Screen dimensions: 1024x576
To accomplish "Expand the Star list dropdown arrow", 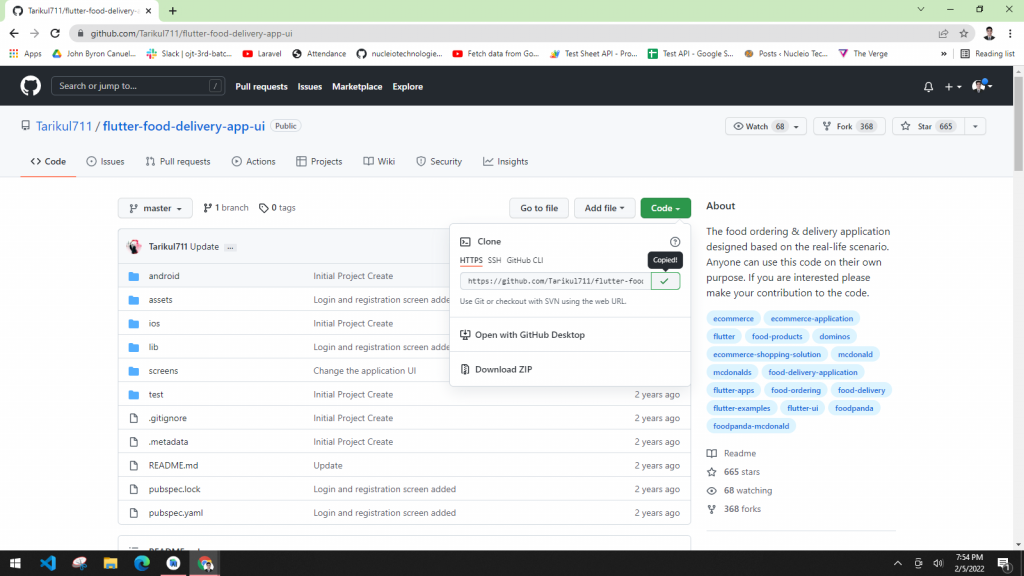I will pos(975,126).
